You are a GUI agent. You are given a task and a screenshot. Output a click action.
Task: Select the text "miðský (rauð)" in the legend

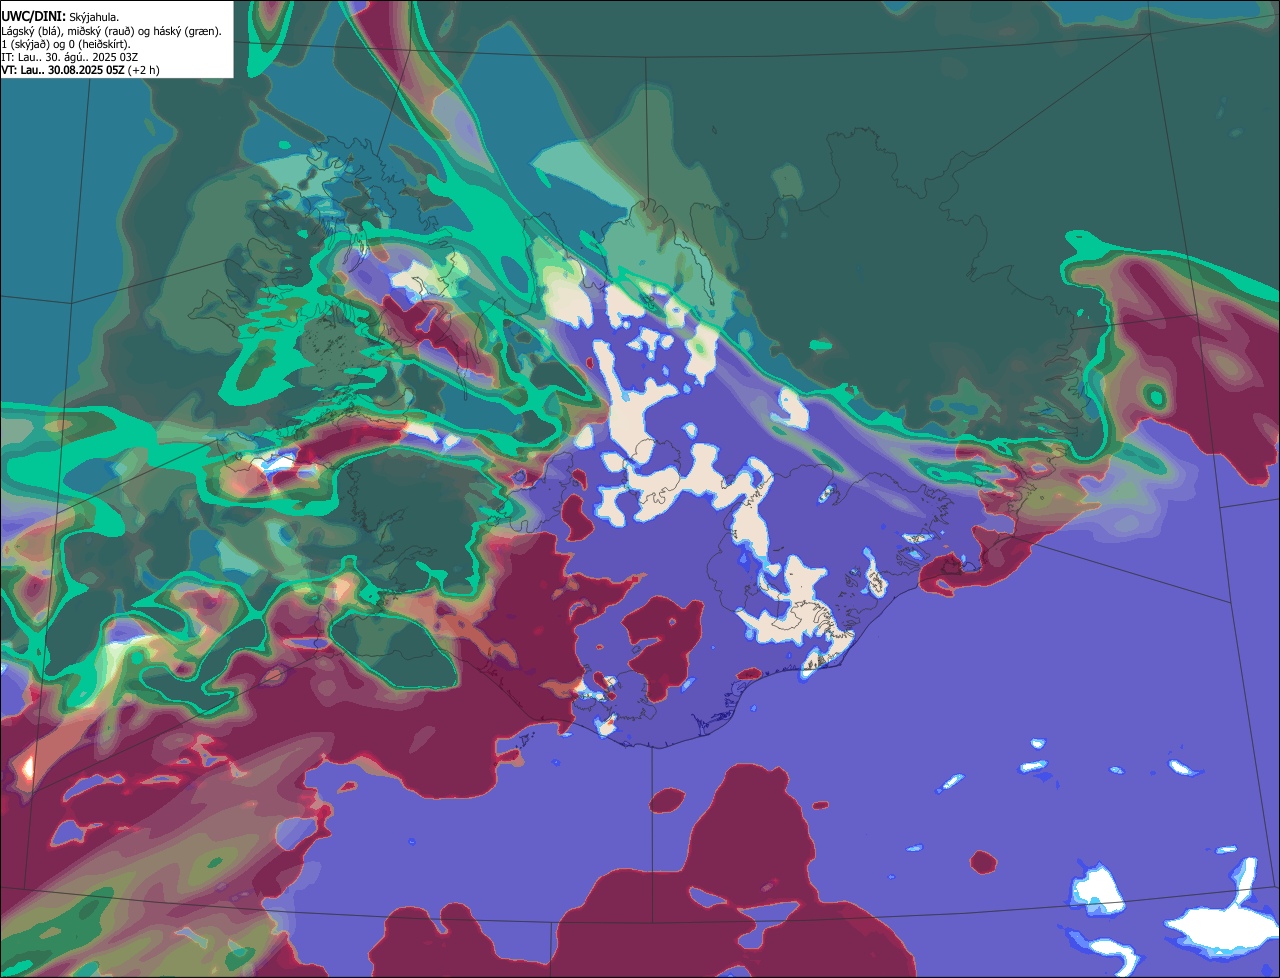(100, 32)
